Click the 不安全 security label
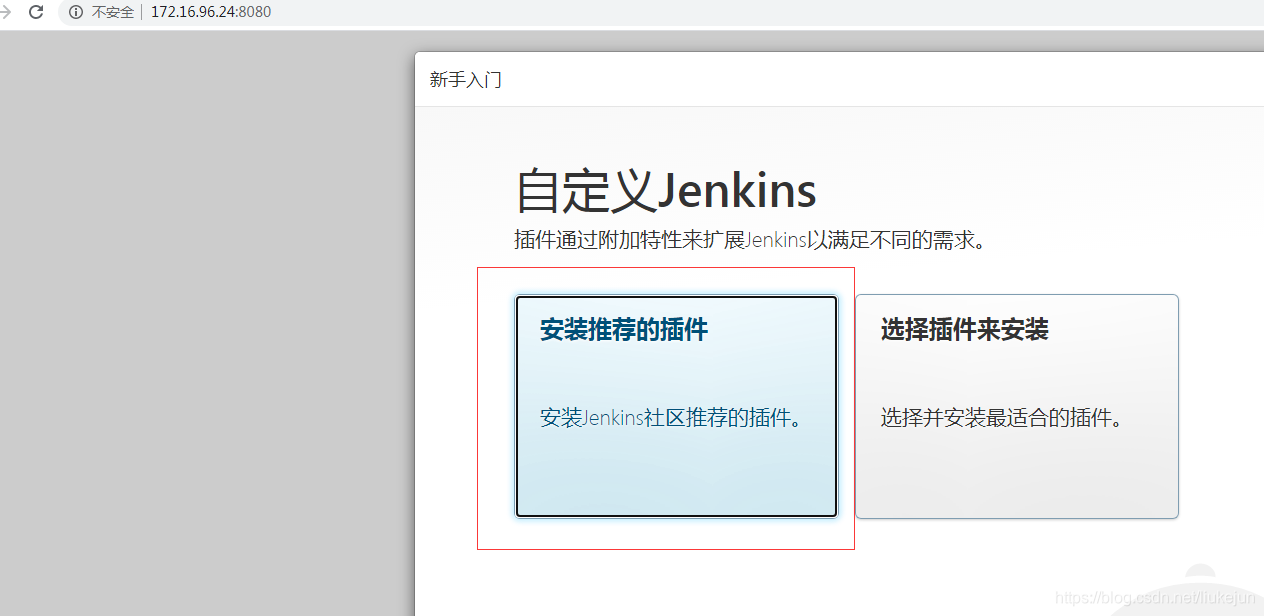The image size is (1264, 616). pos(113,12)
